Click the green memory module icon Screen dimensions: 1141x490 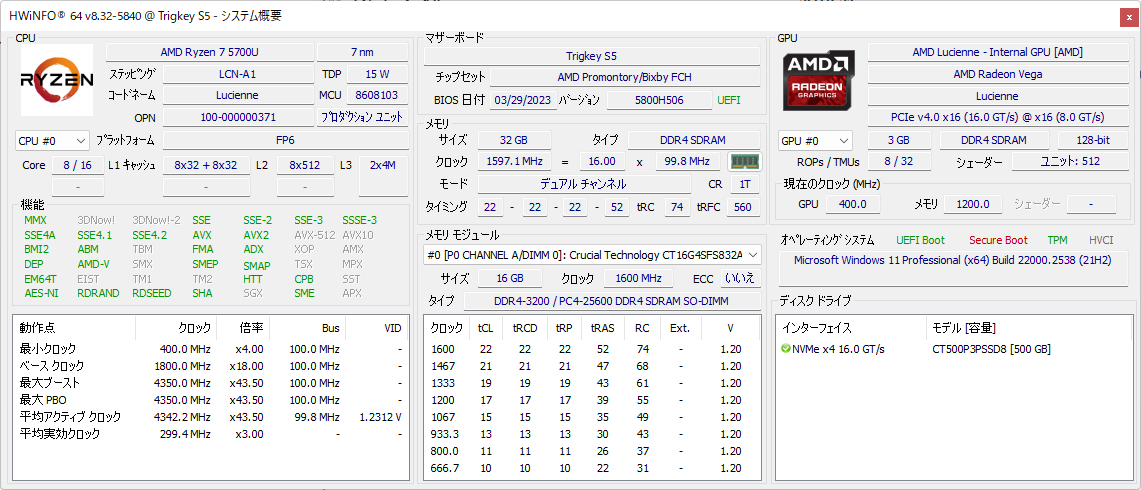pos(743,162)
